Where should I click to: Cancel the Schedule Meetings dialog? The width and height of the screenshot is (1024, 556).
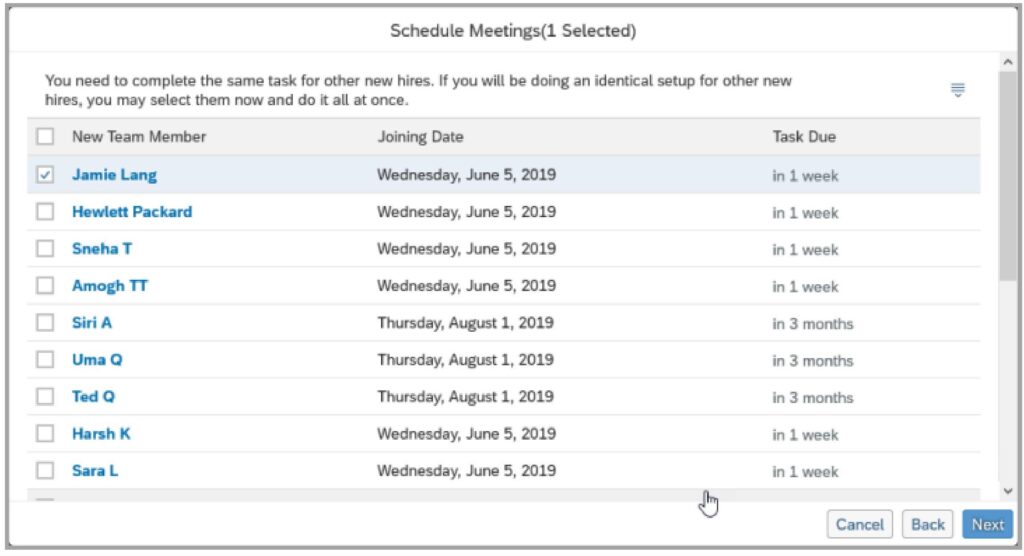click(x=859, y=524)
